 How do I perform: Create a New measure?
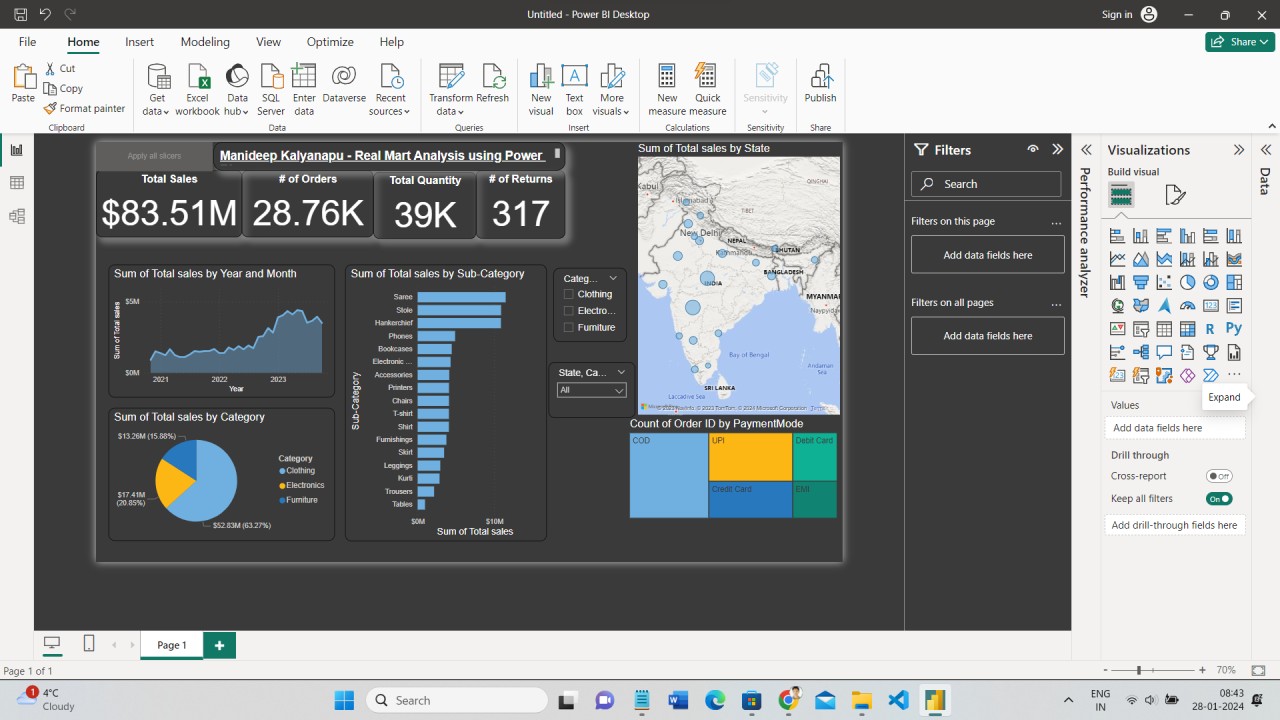[667, 90]
